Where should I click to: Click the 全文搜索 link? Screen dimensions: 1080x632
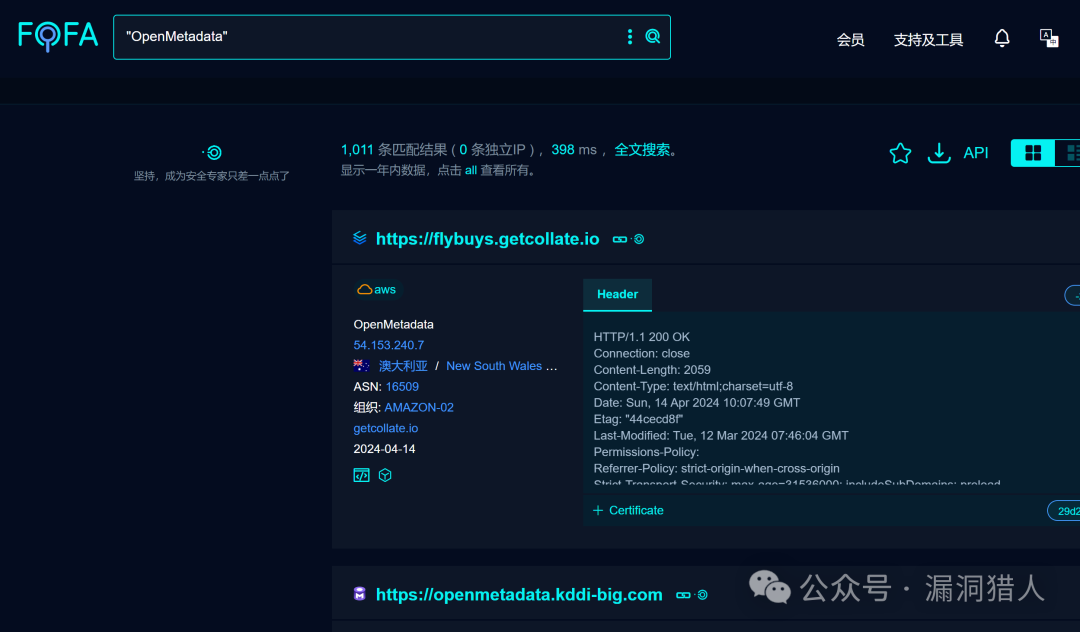pos(642,149)
